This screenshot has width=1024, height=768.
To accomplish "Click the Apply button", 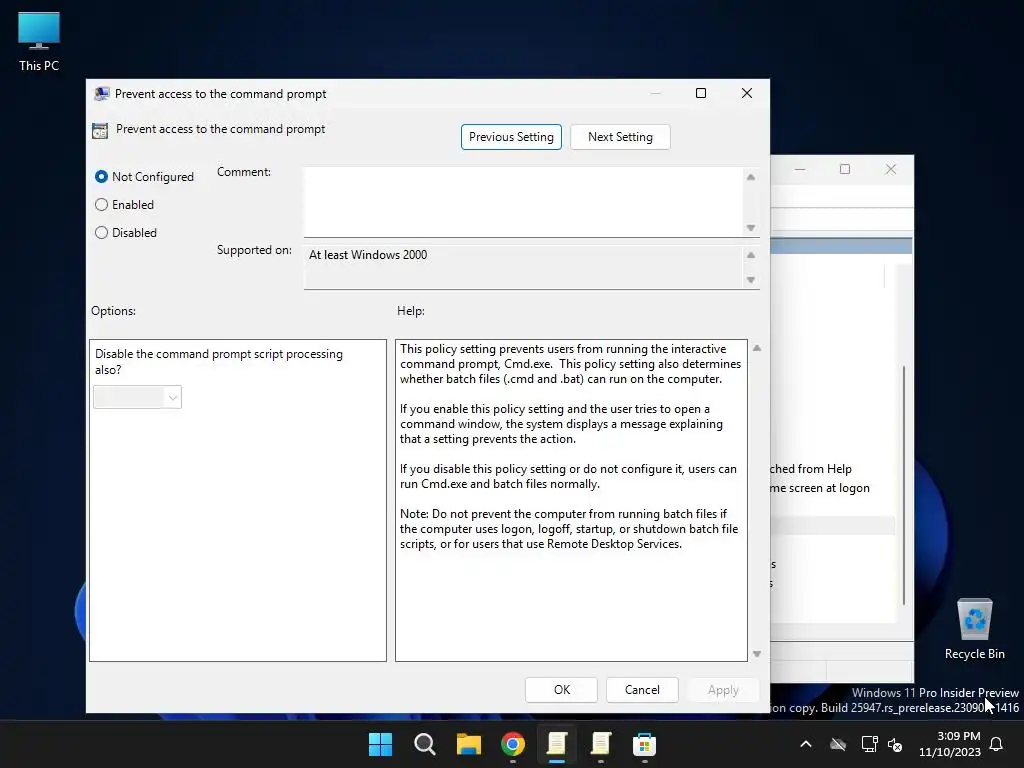I will [723, 690].
